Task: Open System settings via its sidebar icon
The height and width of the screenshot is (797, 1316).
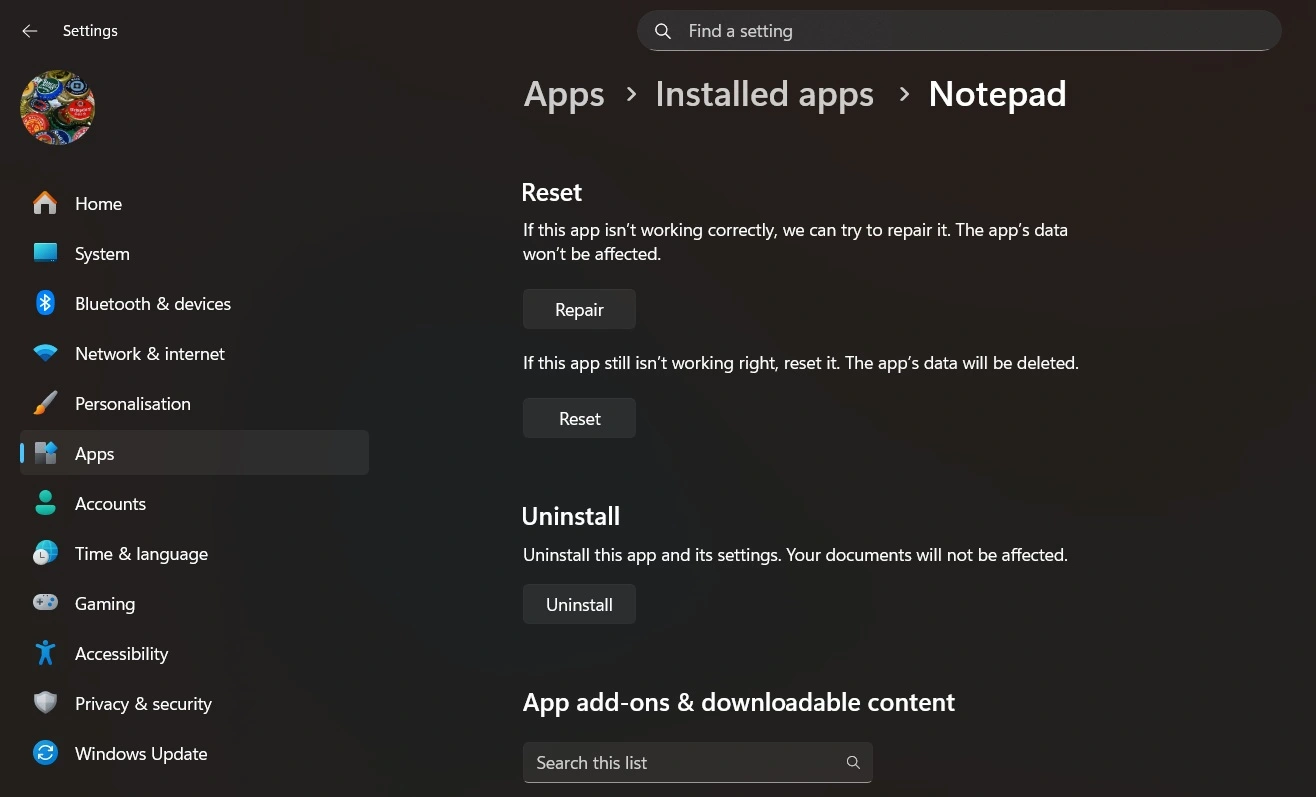Action: pos(45,253)
